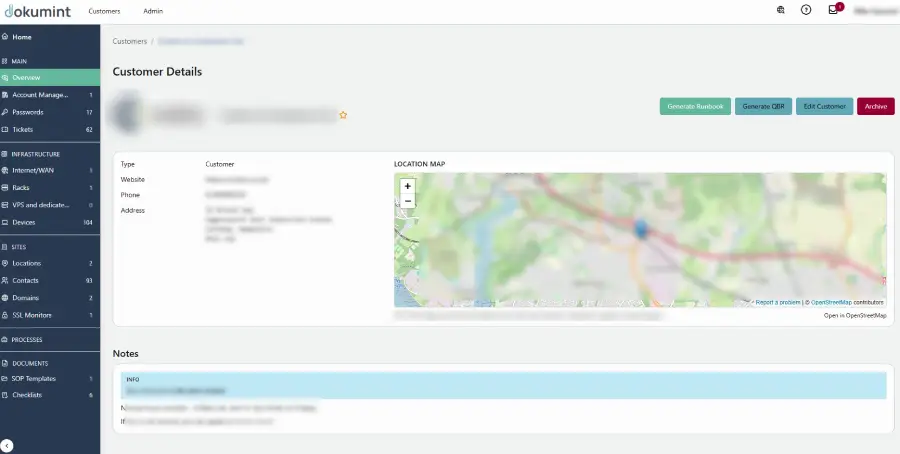This screenshot has height=454, width=900.
Task: Click the Racks server icon
Action: coord(5,188)
